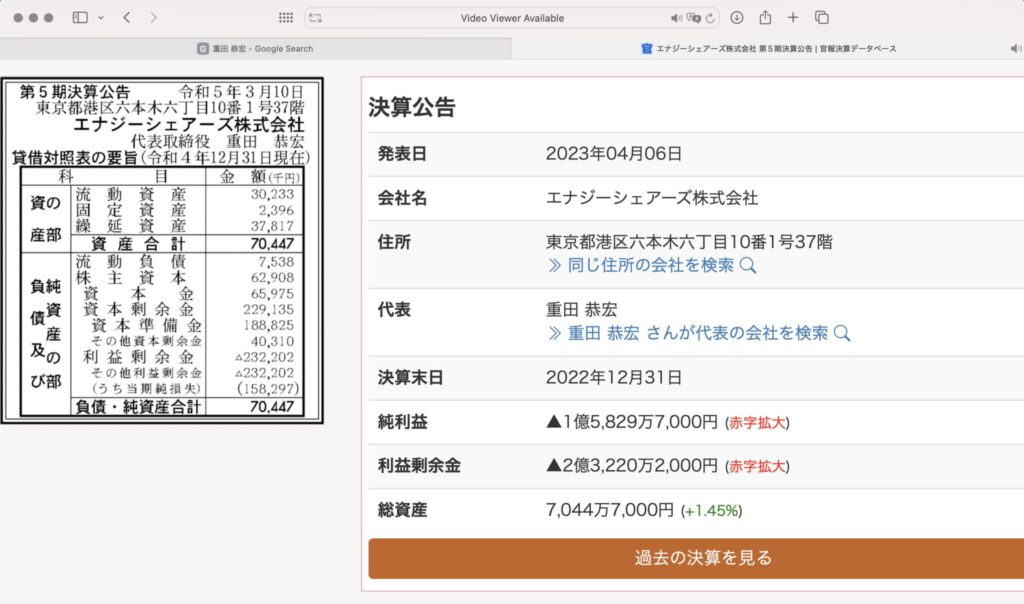Click the 第5期決算公告 balance sheet image
This screenshot has width=1024, height=604.
(x=163, y=250)
